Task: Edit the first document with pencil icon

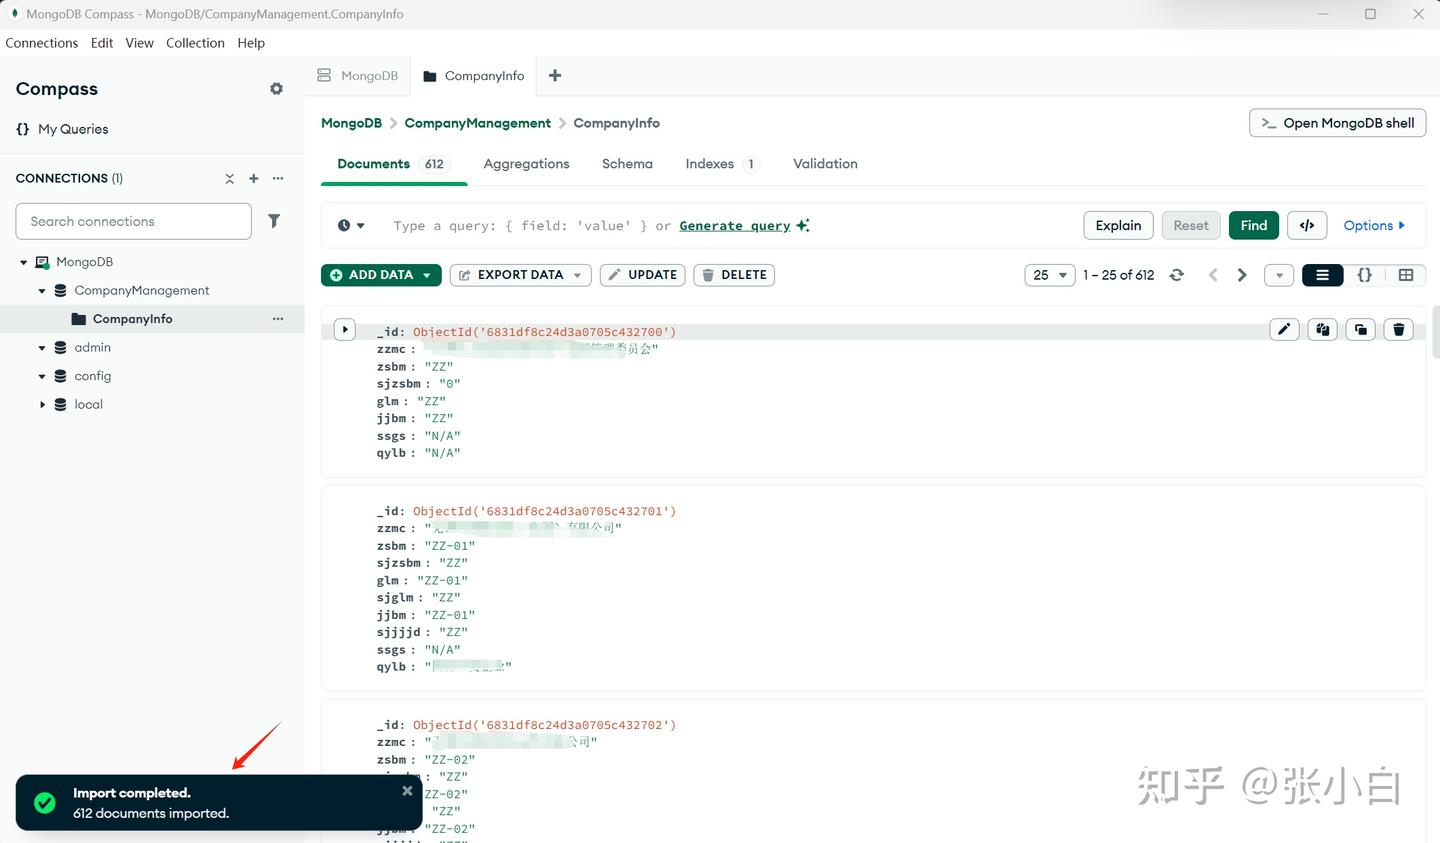Action: coord(1284,329)
